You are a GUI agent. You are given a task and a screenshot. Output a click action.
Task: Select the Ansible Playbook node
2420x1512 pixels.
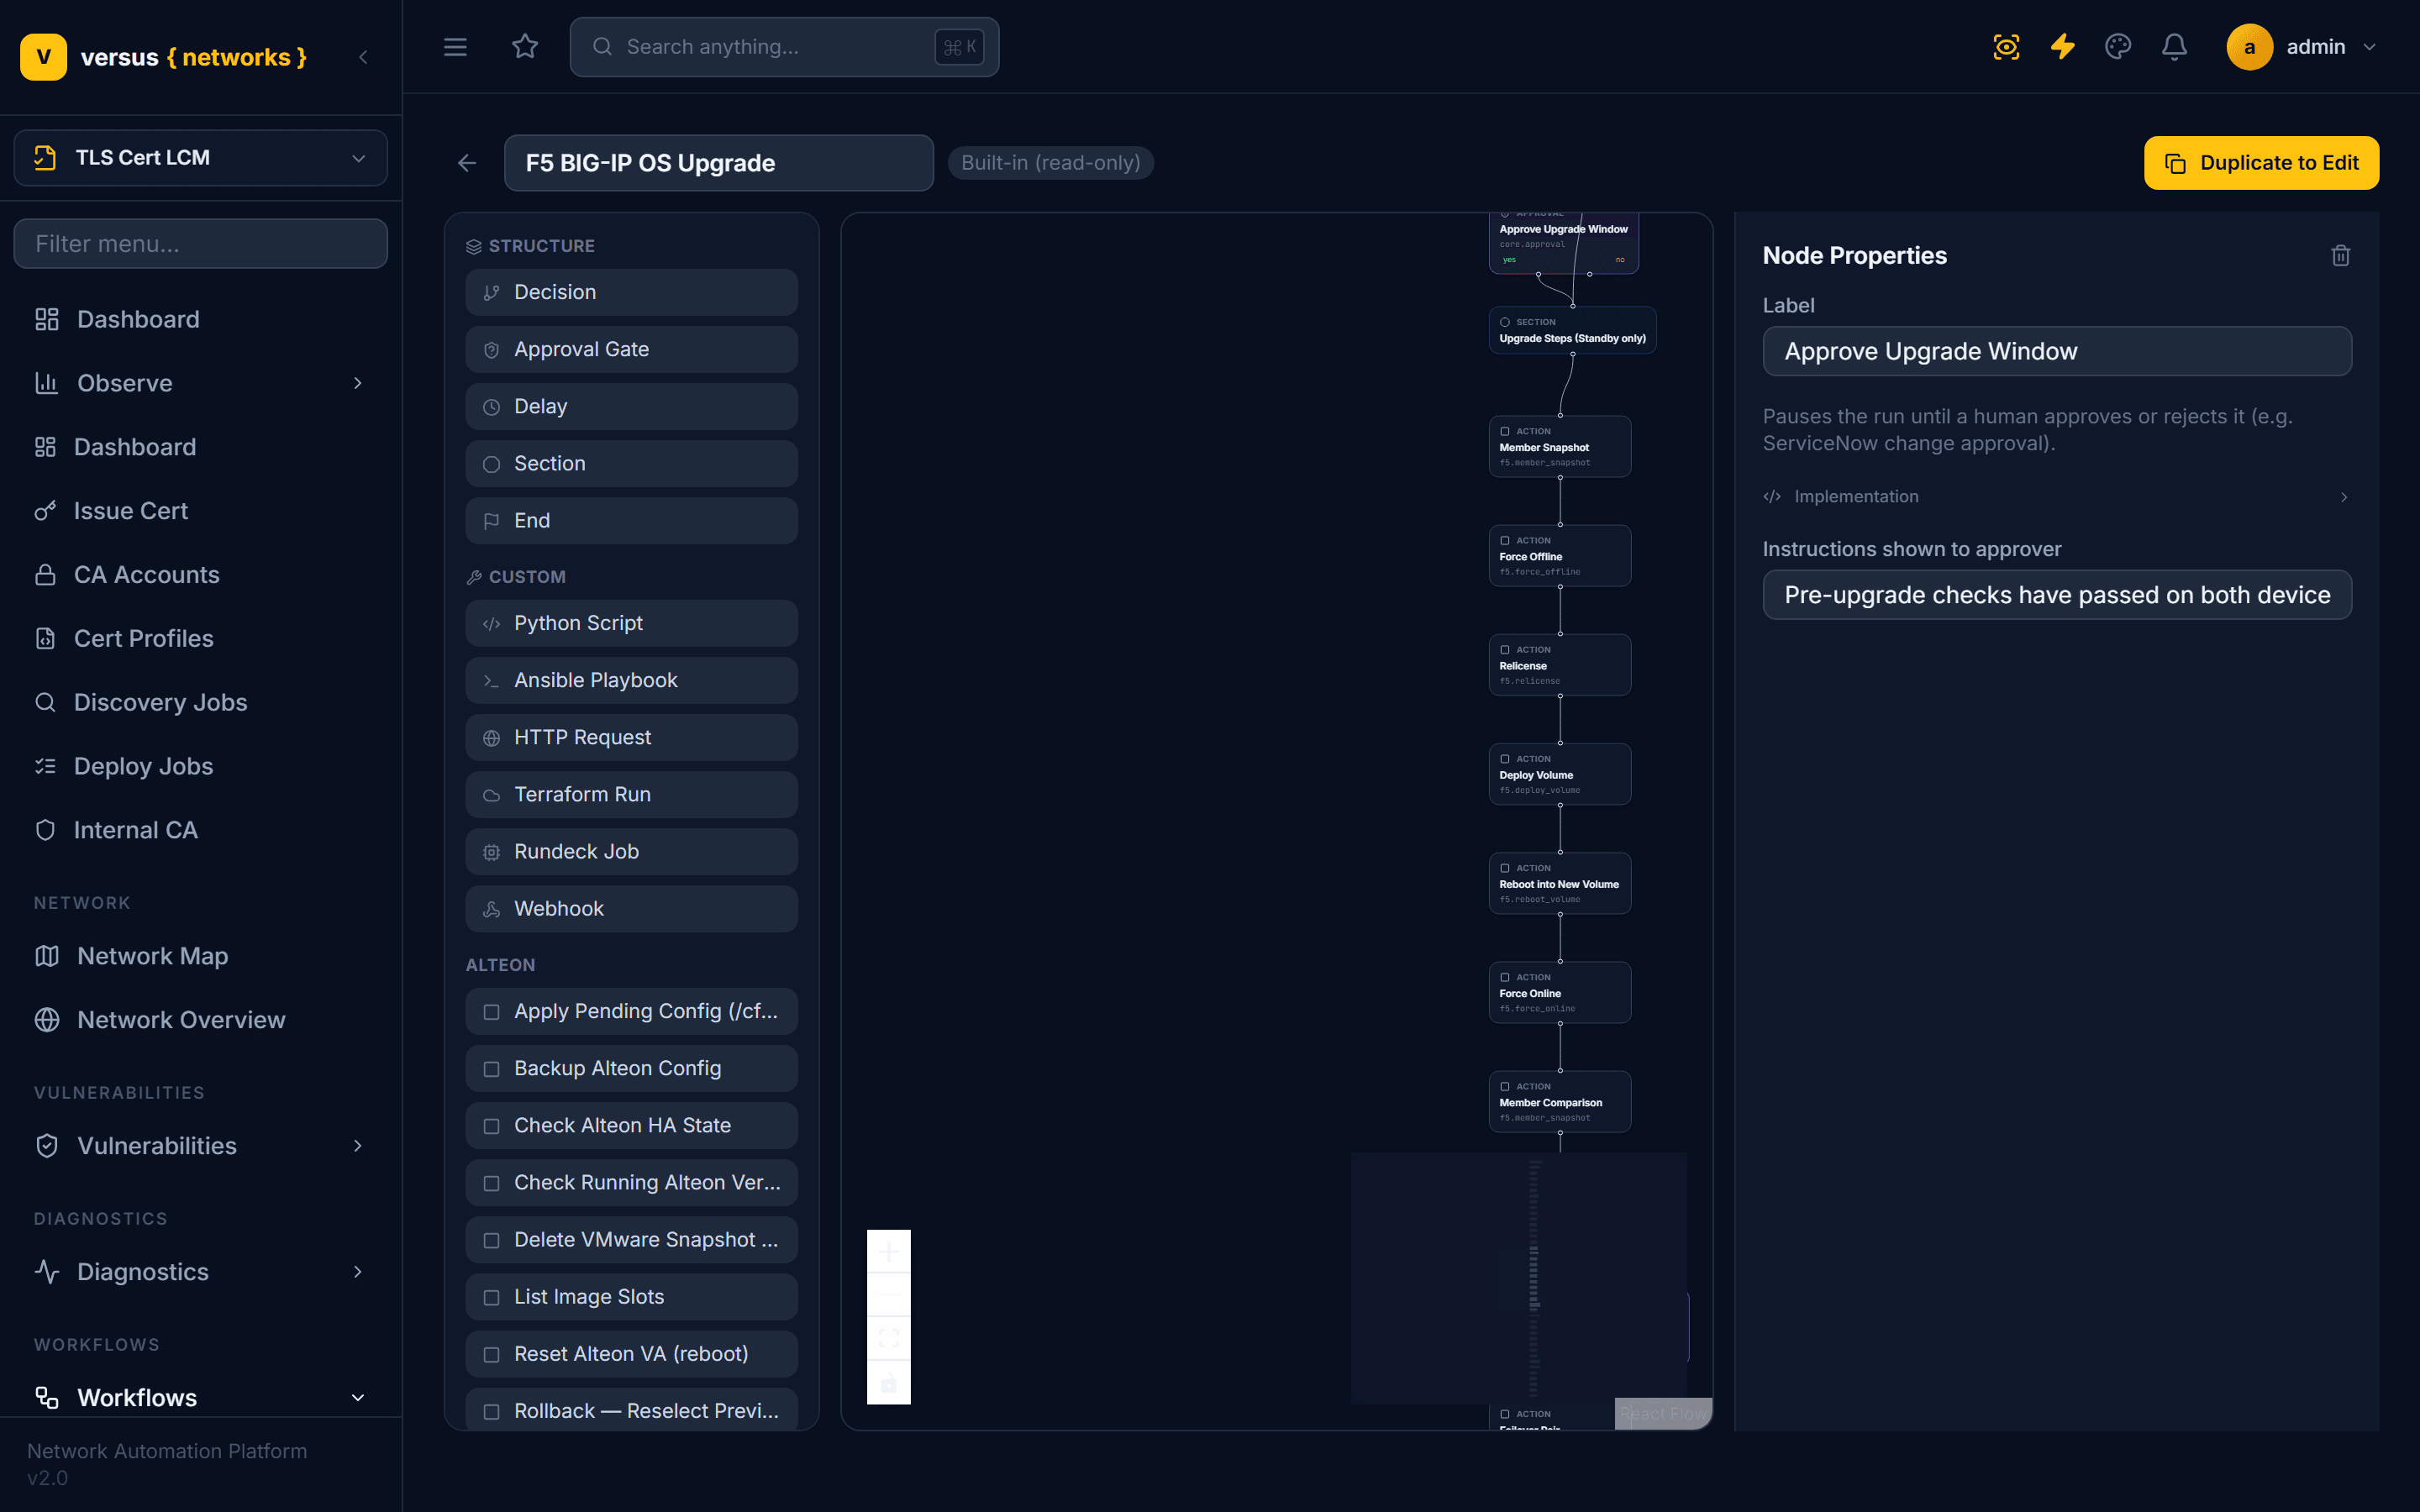(631, 680)
